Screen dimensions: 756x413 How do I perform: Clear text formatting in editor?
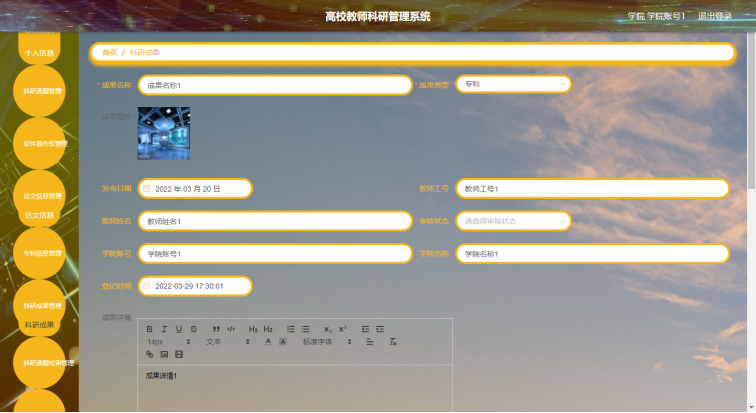(392, 342)
